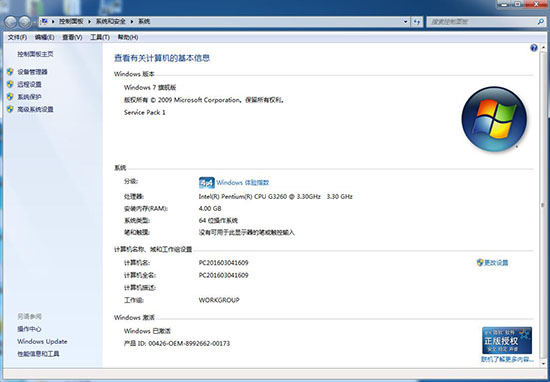Click the 正版授权 genuine software badge
This screenshot has width=550, height=382.
coord(507,340)
